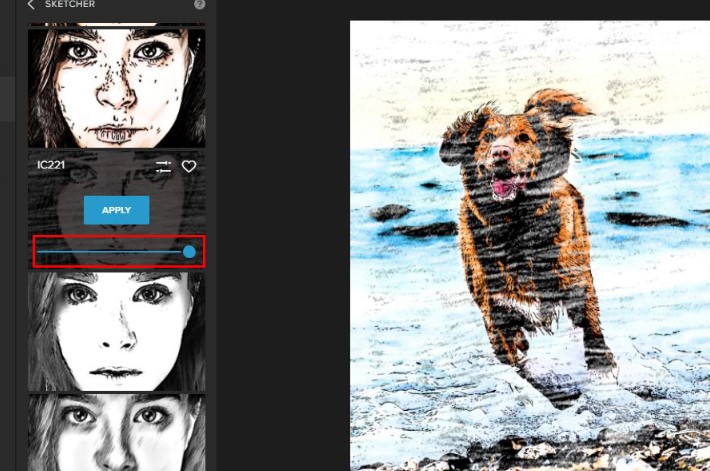Click the blue Apply button

click(x=116, y=210)
